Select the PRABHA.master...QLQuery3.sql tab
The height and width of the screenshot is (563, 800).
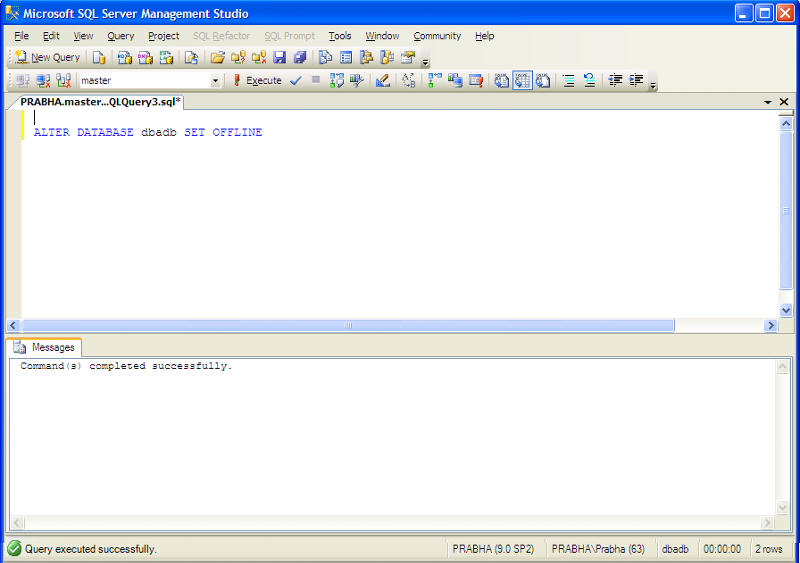(x=100, y=102)
